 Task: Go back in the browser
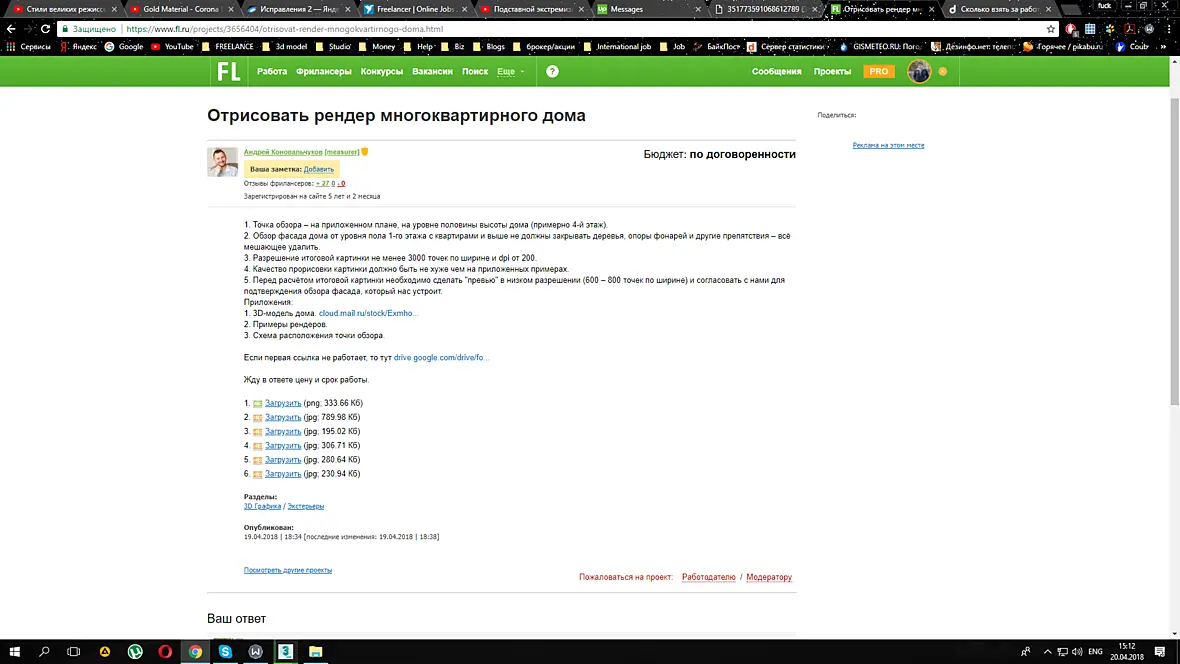point(11,29)
